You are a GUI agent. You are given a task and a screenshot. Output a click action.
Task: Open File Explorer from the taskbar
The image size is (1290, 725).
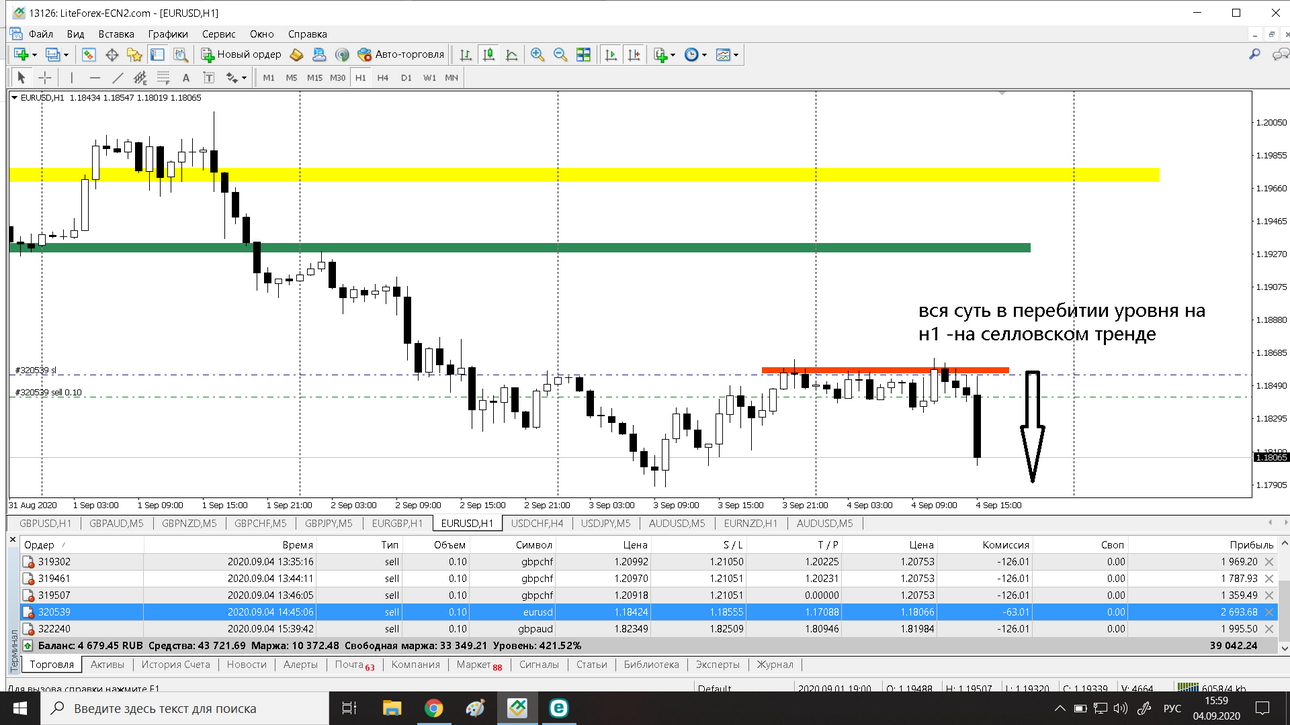[392, 708]
